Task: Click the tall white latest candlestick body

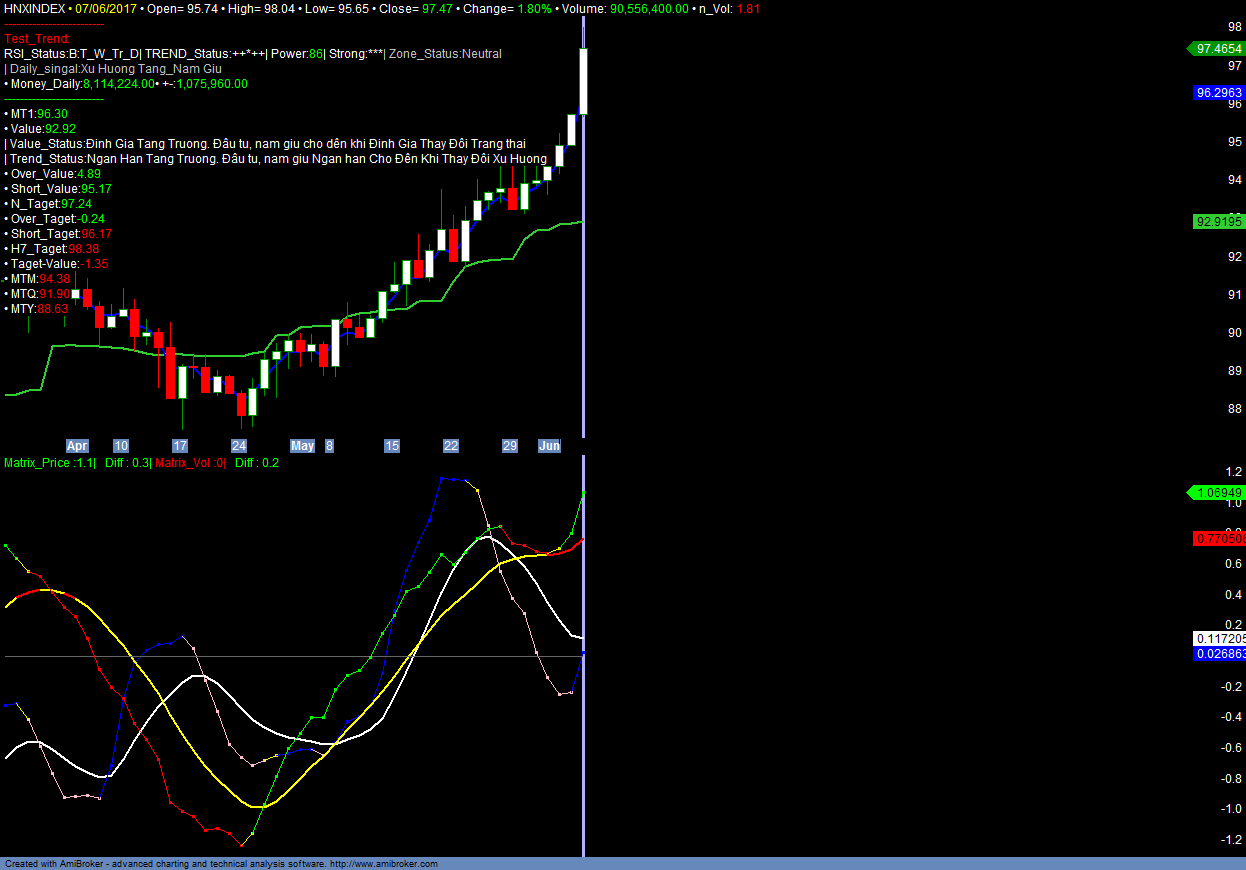Action: click(583, 80)
